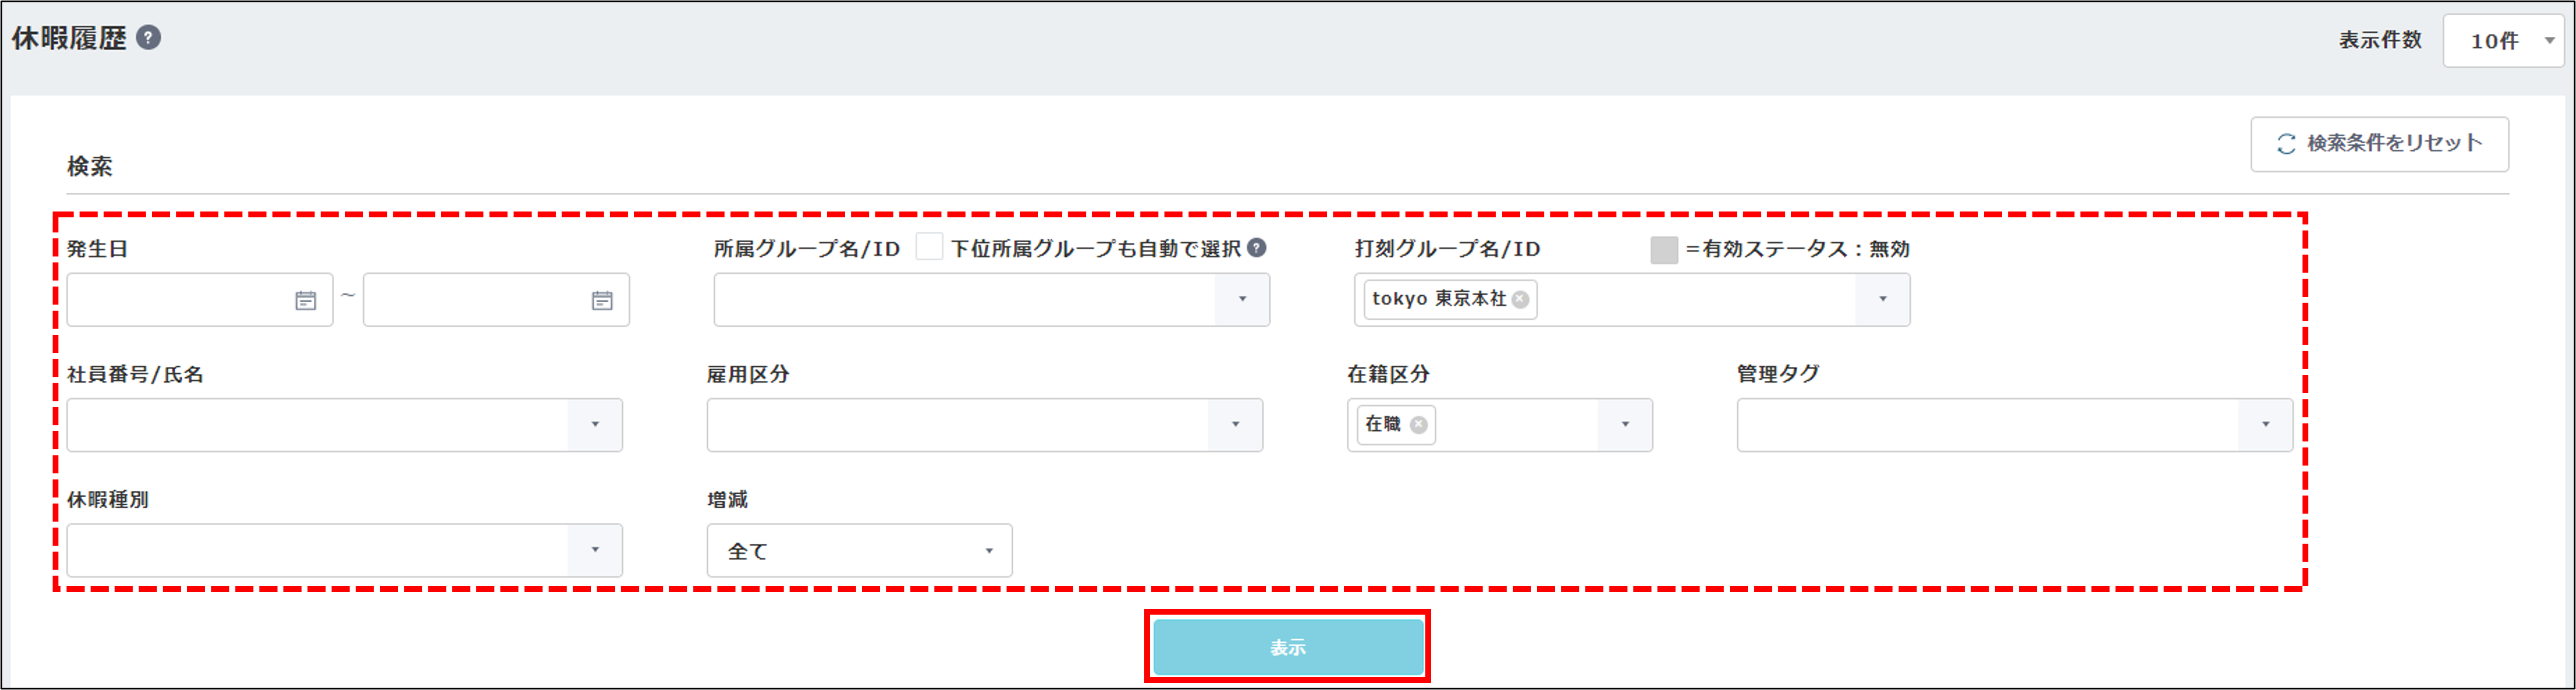
Task: Open 増減 dropdown showing 全て
Action: coord(860,551)
